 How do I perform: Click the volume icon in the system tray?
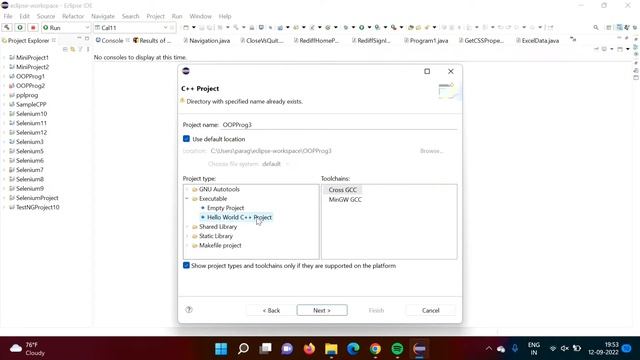coord(565,348)
